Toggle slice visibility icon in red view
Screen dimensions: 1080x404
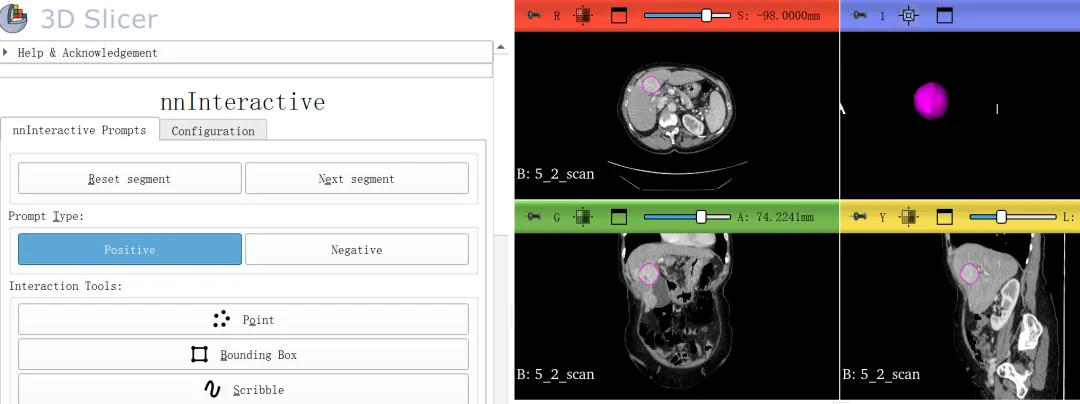point(583,15)
